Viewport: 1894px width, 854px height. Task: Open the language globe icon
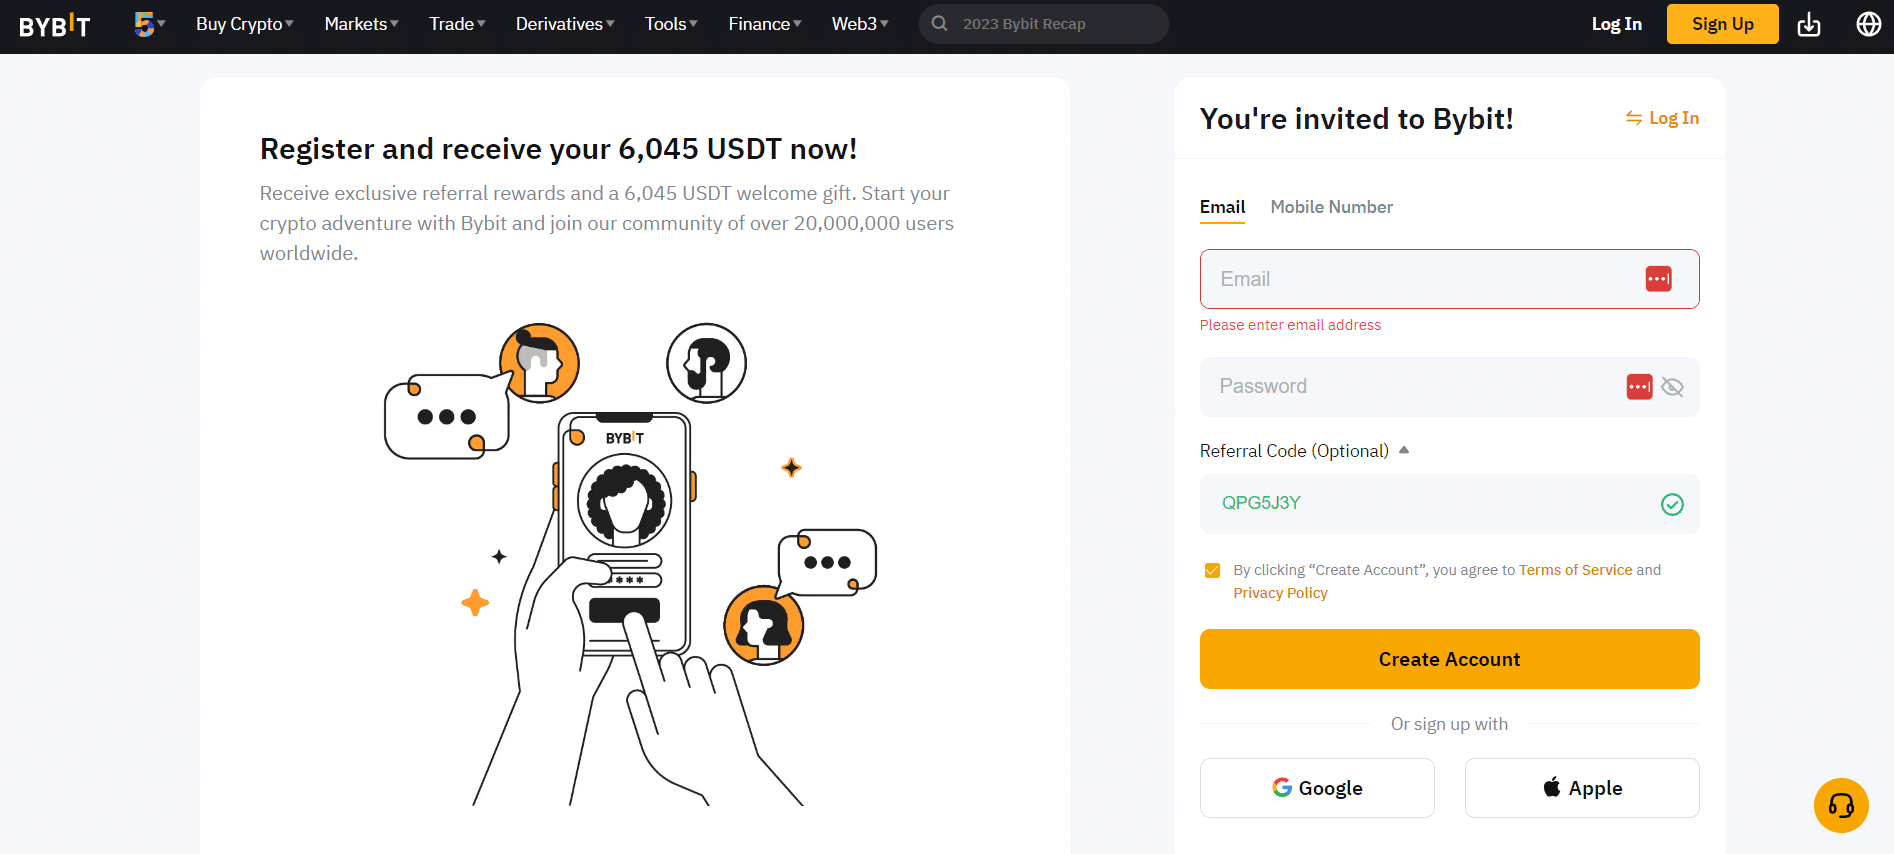[1868, 24]
